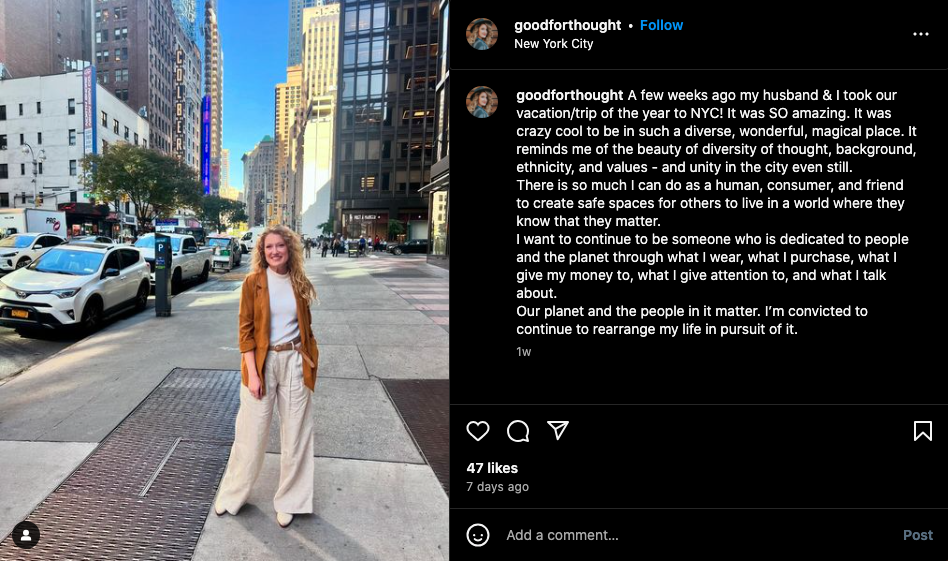The image size is (948, 561).
Task: Click the 7 days ago timestamp
Action: (x=498, y=487)
